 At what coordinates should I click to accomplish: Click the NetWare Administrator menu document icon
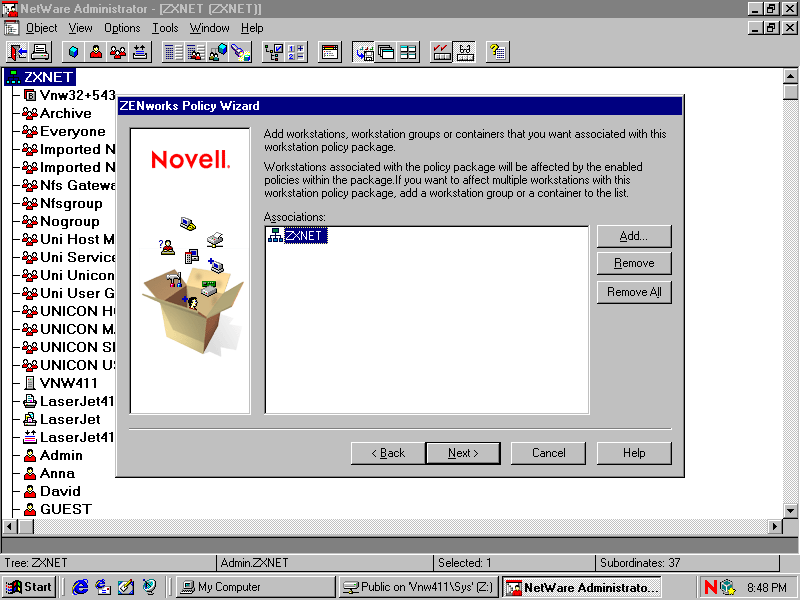tap(11, 28)
